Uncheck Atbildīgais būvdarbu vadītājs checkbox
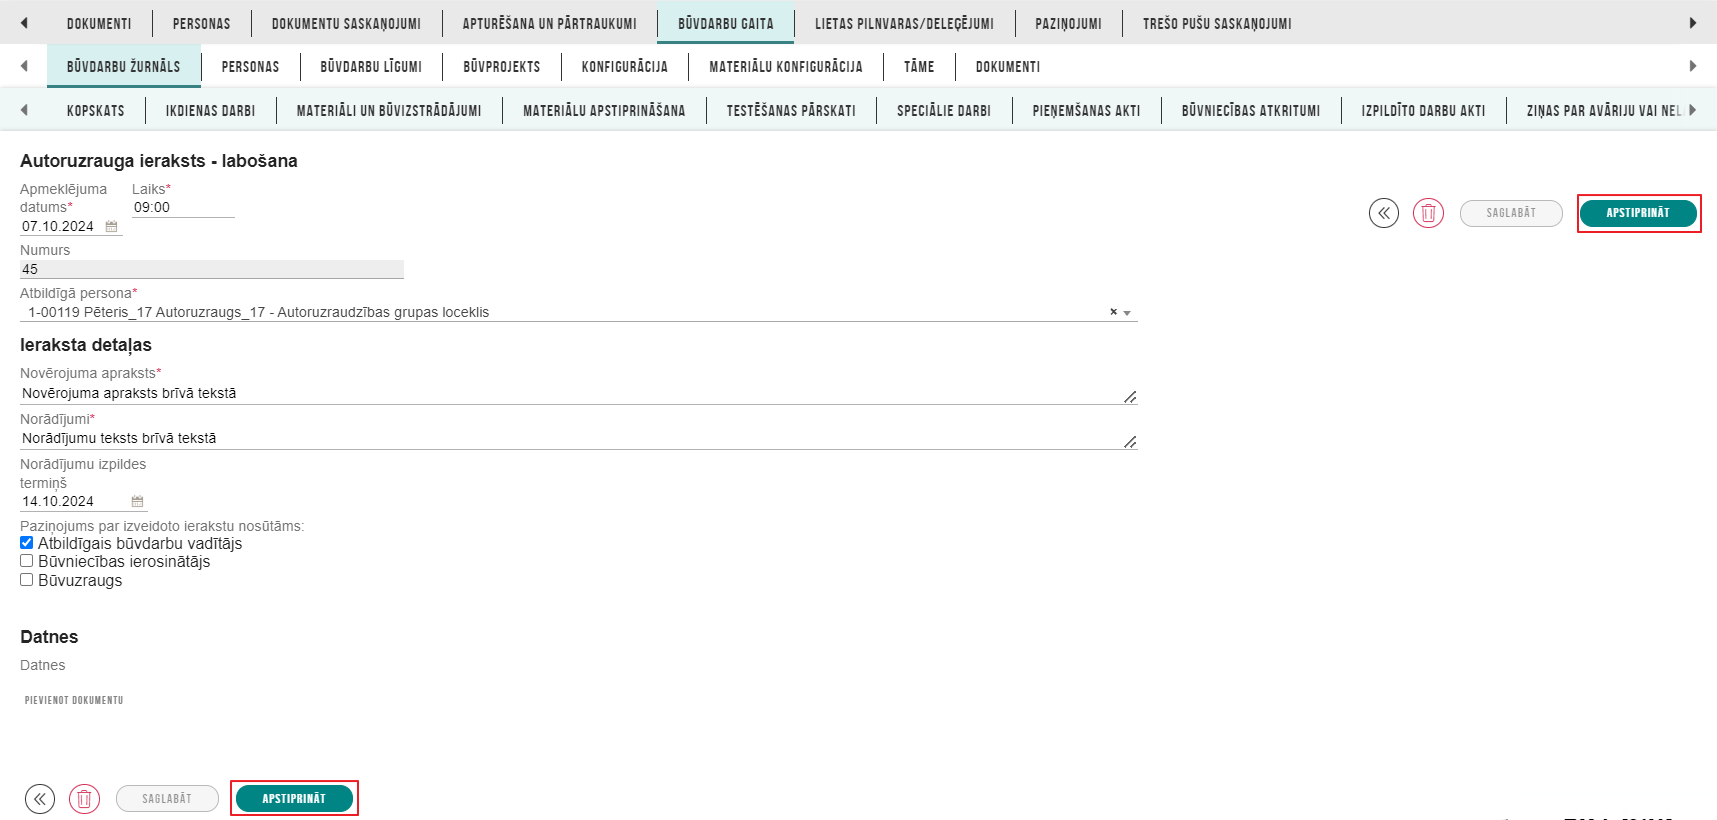 pyautogui.click(x=27, y=543)
